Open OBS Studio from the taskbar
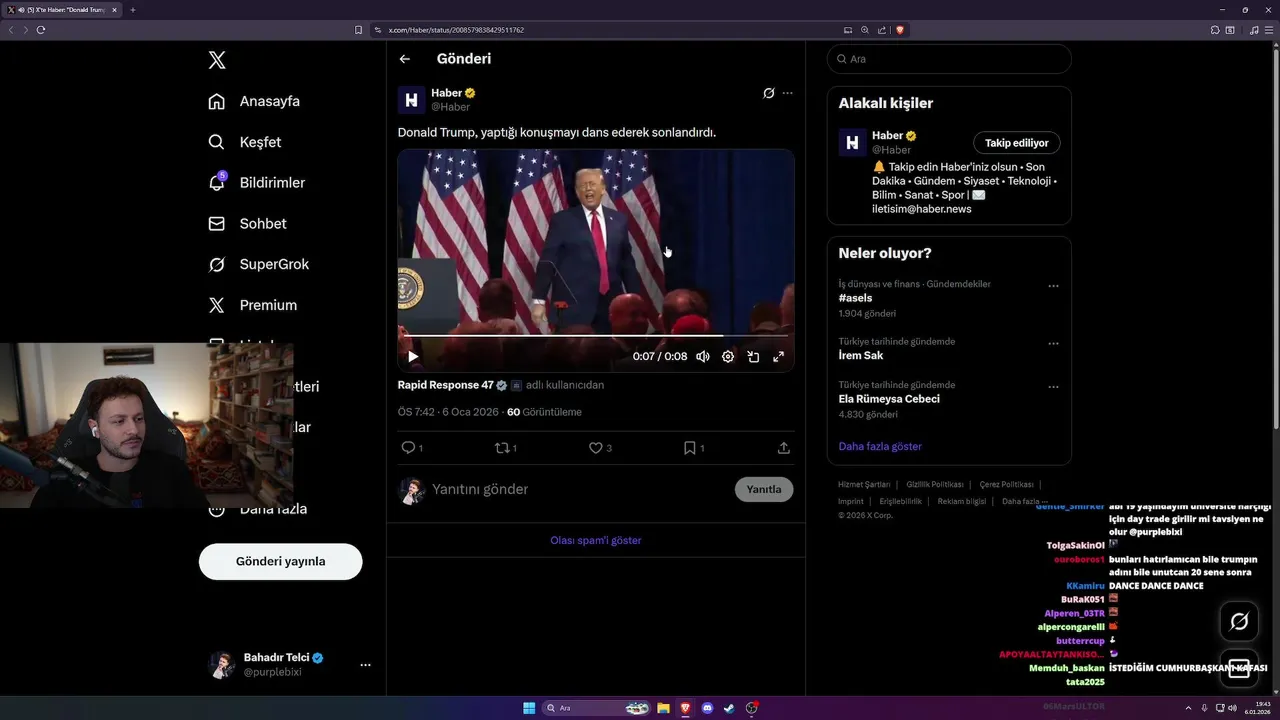 tap(752, 708)
